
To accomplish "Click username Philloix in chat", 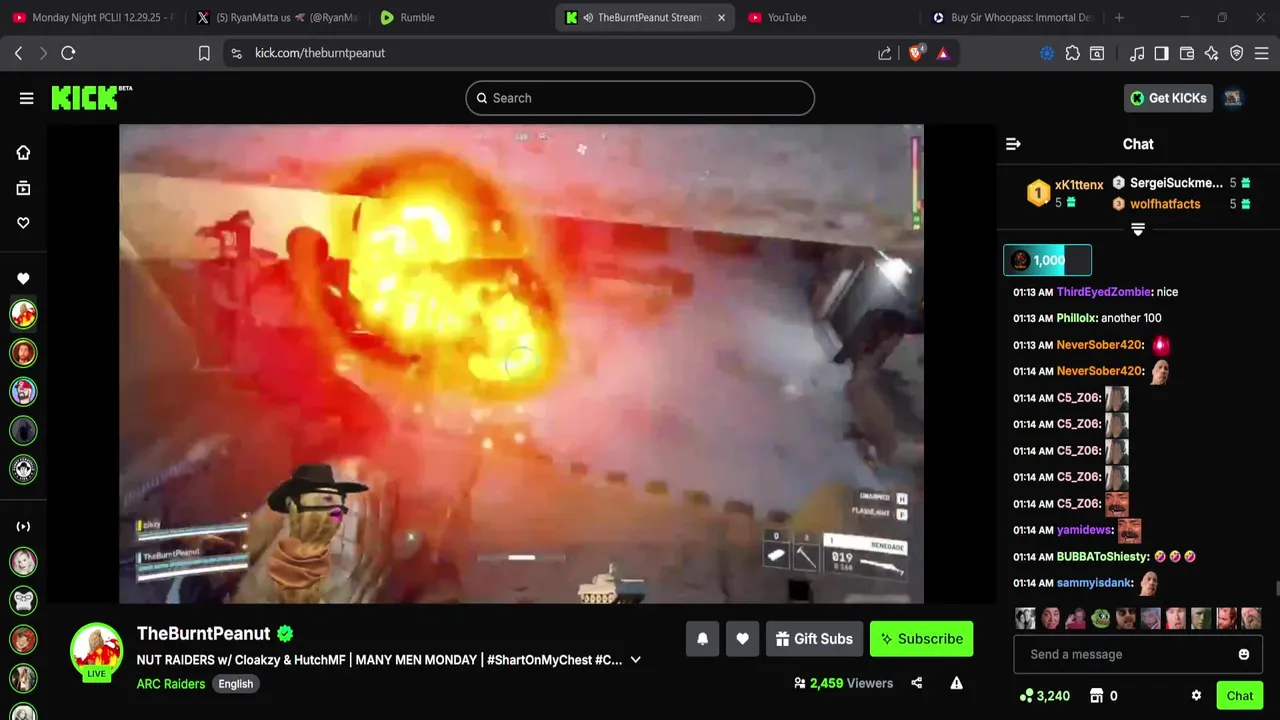I will [x=1076, y=318].
